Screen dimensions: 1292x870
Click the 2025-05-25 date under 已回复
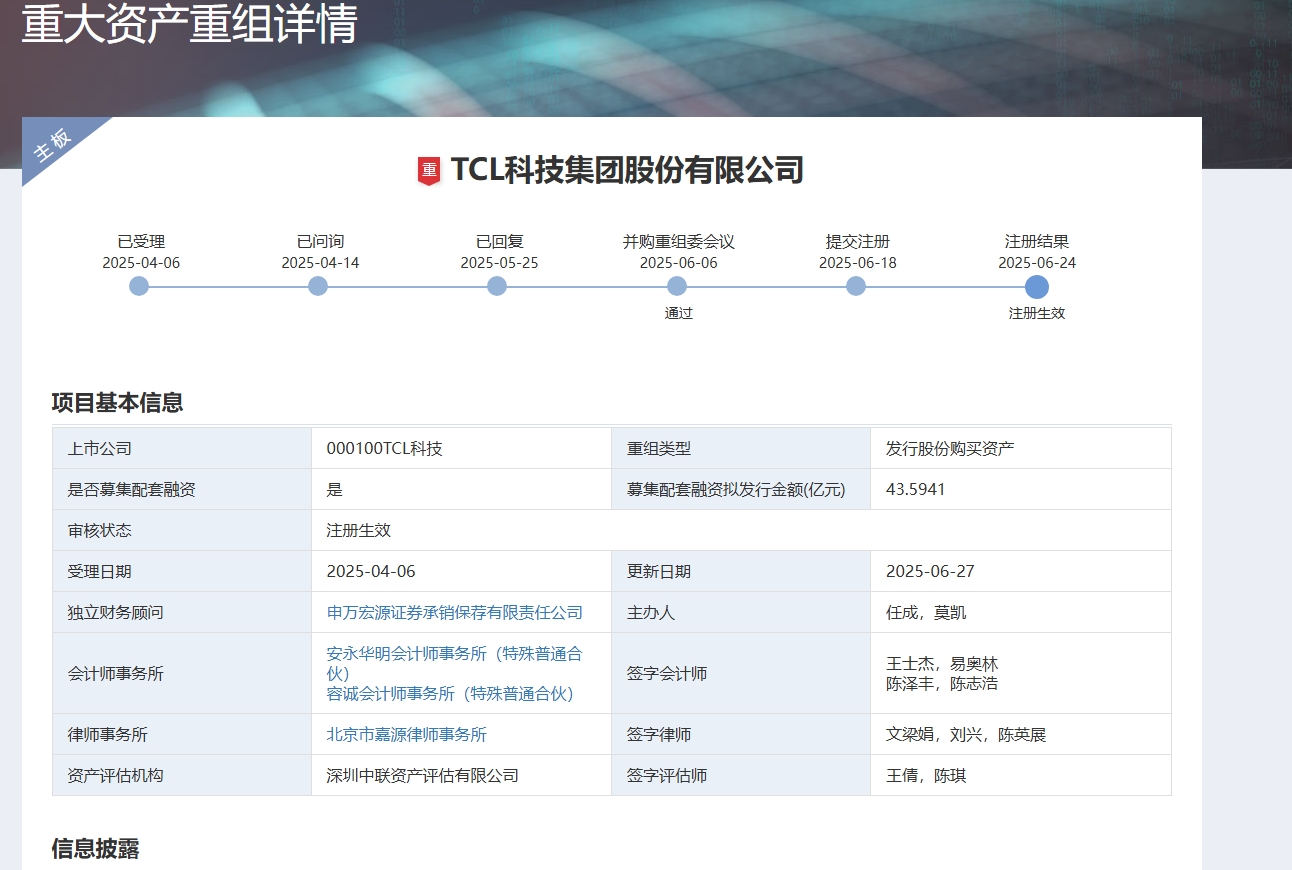pyautogui.click(x=499, y=263)
